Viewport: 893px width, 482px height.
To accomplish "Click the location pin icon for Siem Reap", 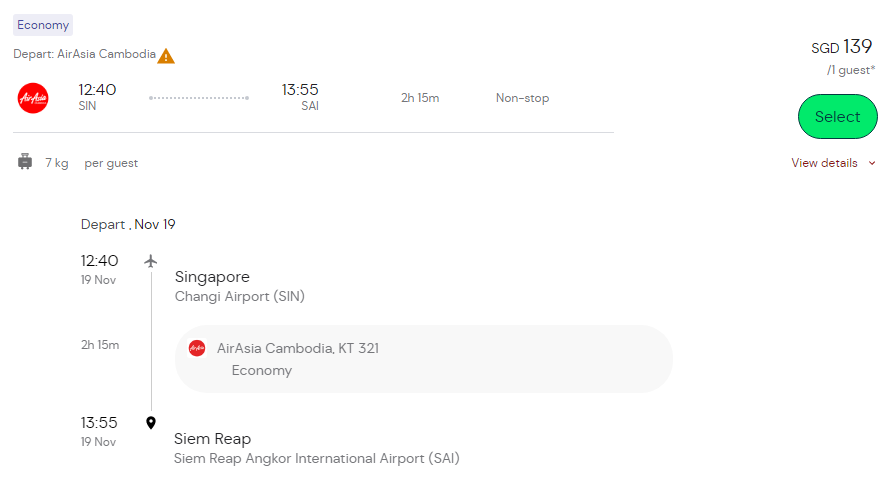I will [151, 423].
